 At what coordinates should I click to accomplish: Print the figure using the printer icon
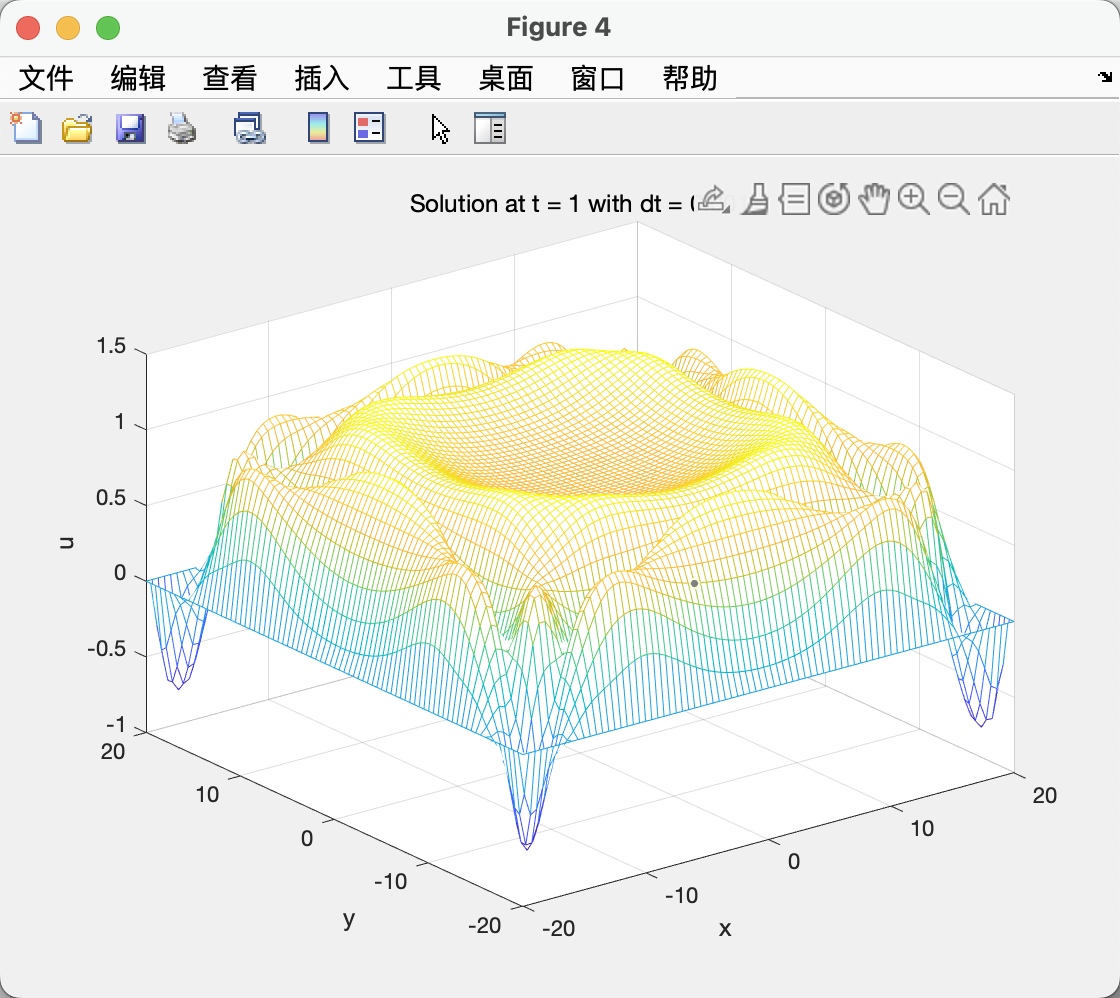182,128
